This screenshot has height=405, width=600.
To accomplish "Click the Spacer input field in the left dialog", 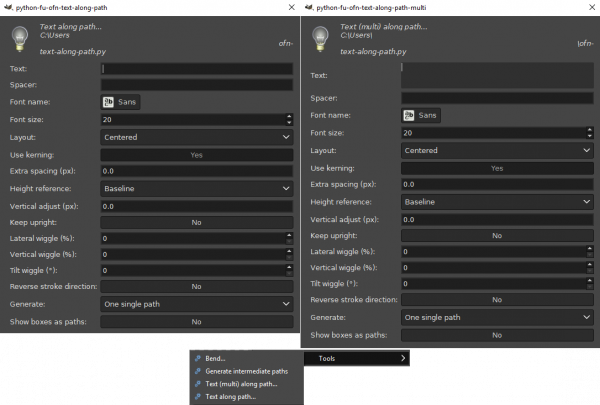I will (x=197, y=85).
